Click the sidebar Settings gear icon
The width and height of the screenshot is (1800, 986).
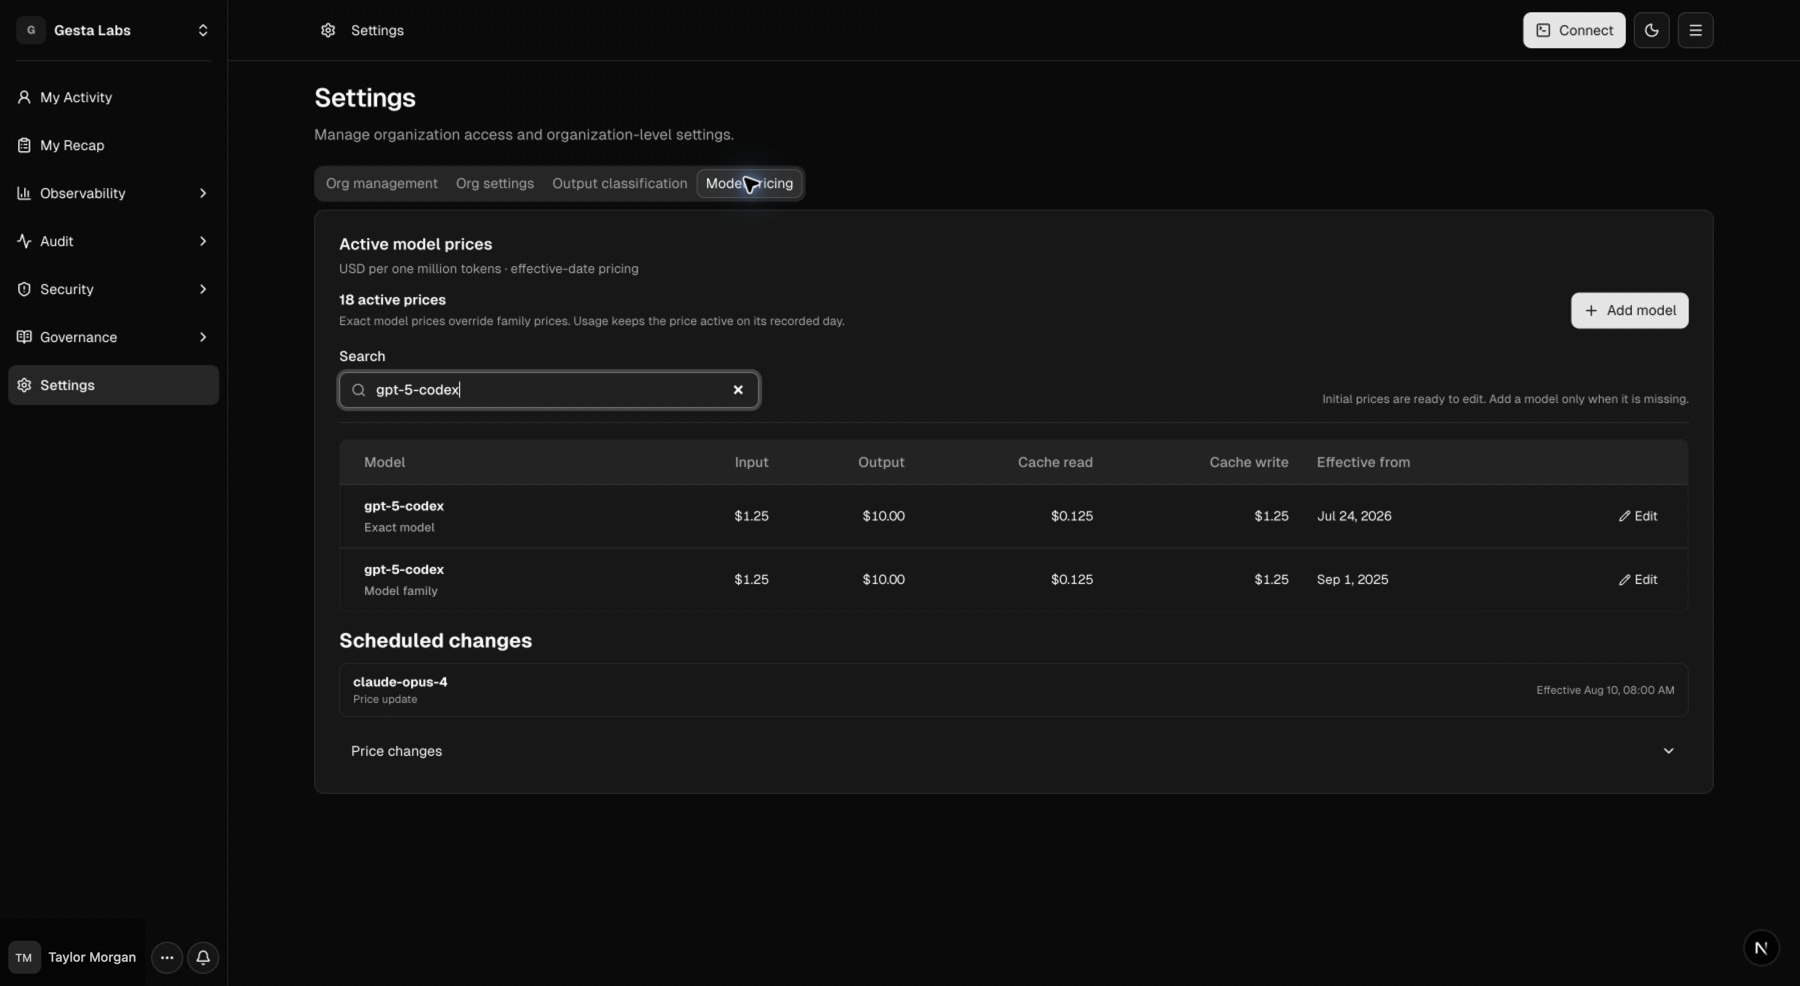coord(24,385)
